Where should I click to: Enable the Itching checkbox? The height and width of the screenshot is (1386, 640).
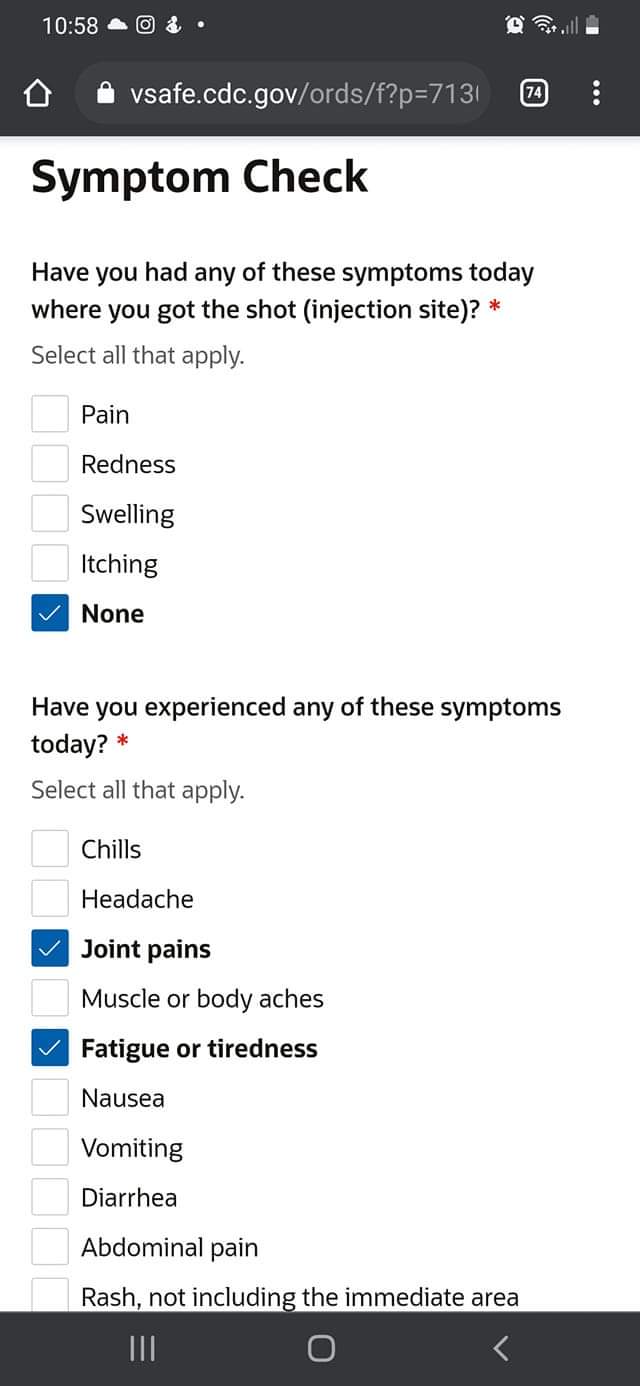click(50, 564)
